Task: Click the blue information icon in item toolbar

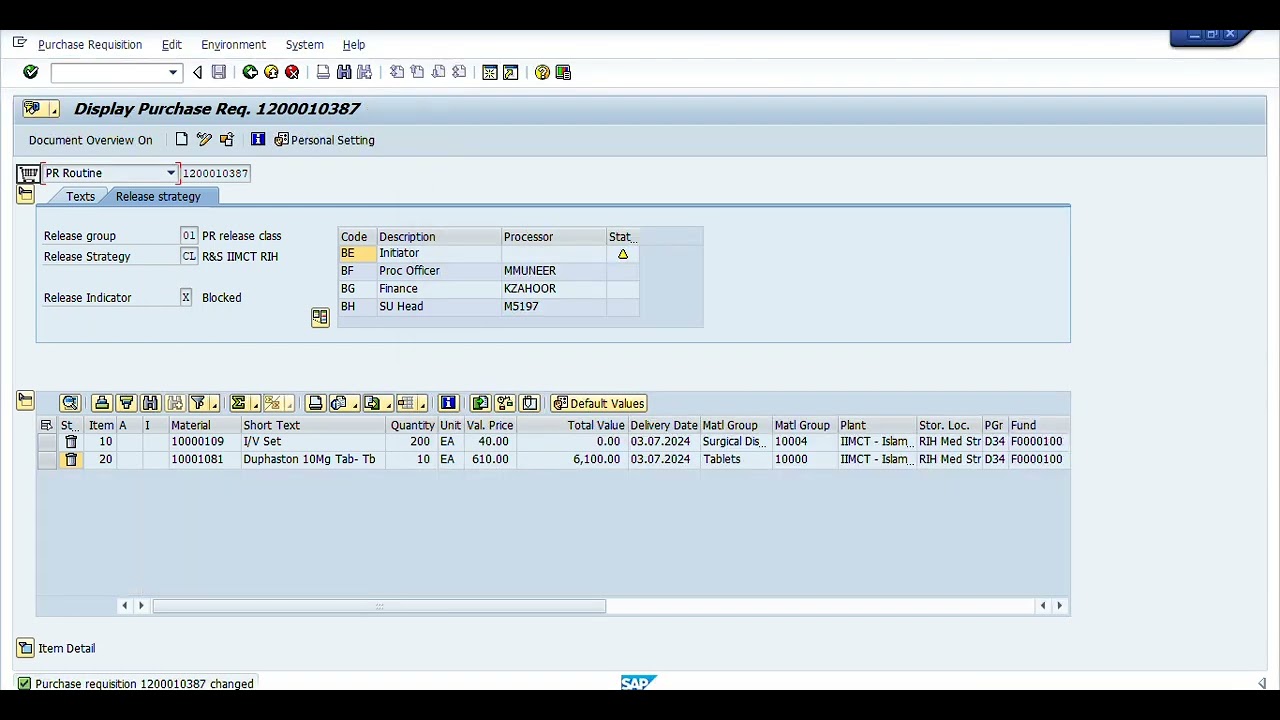Action: (x=448, y=403)
